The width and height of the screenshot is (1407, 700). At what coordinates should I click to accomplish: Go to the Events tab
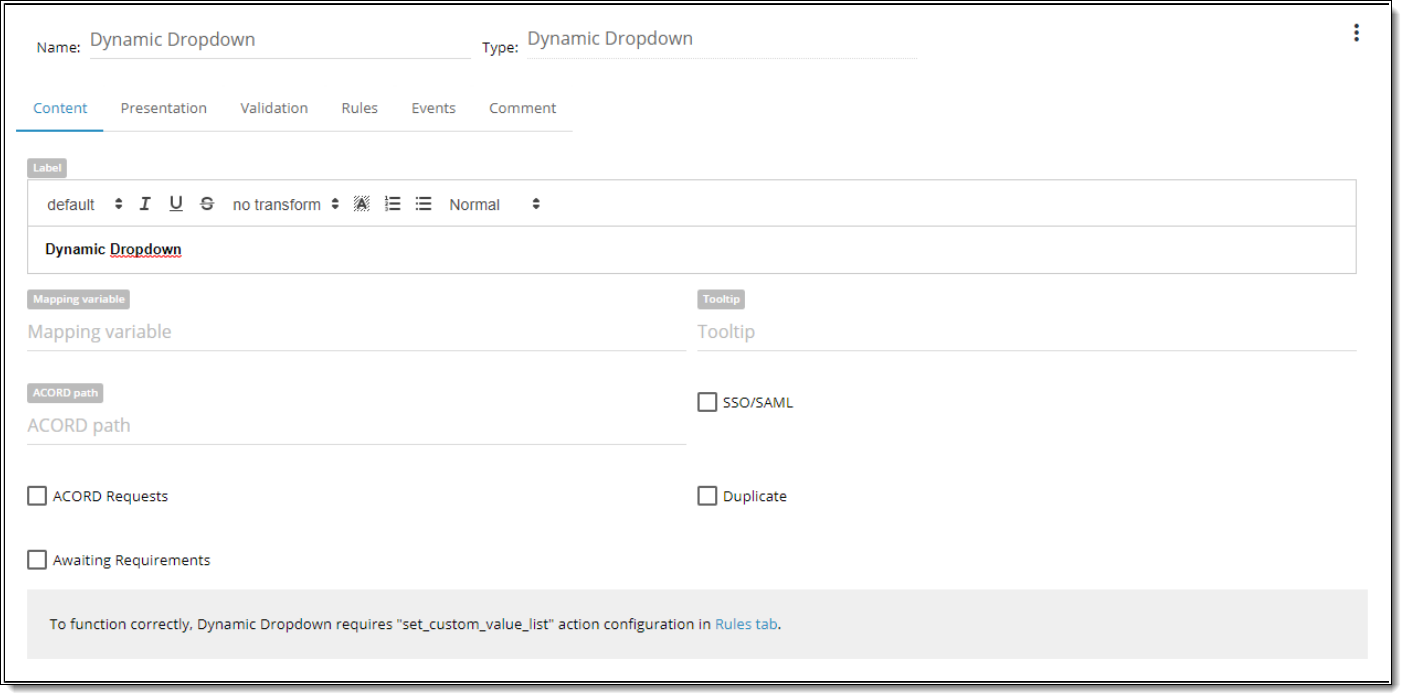pos(433,108)
